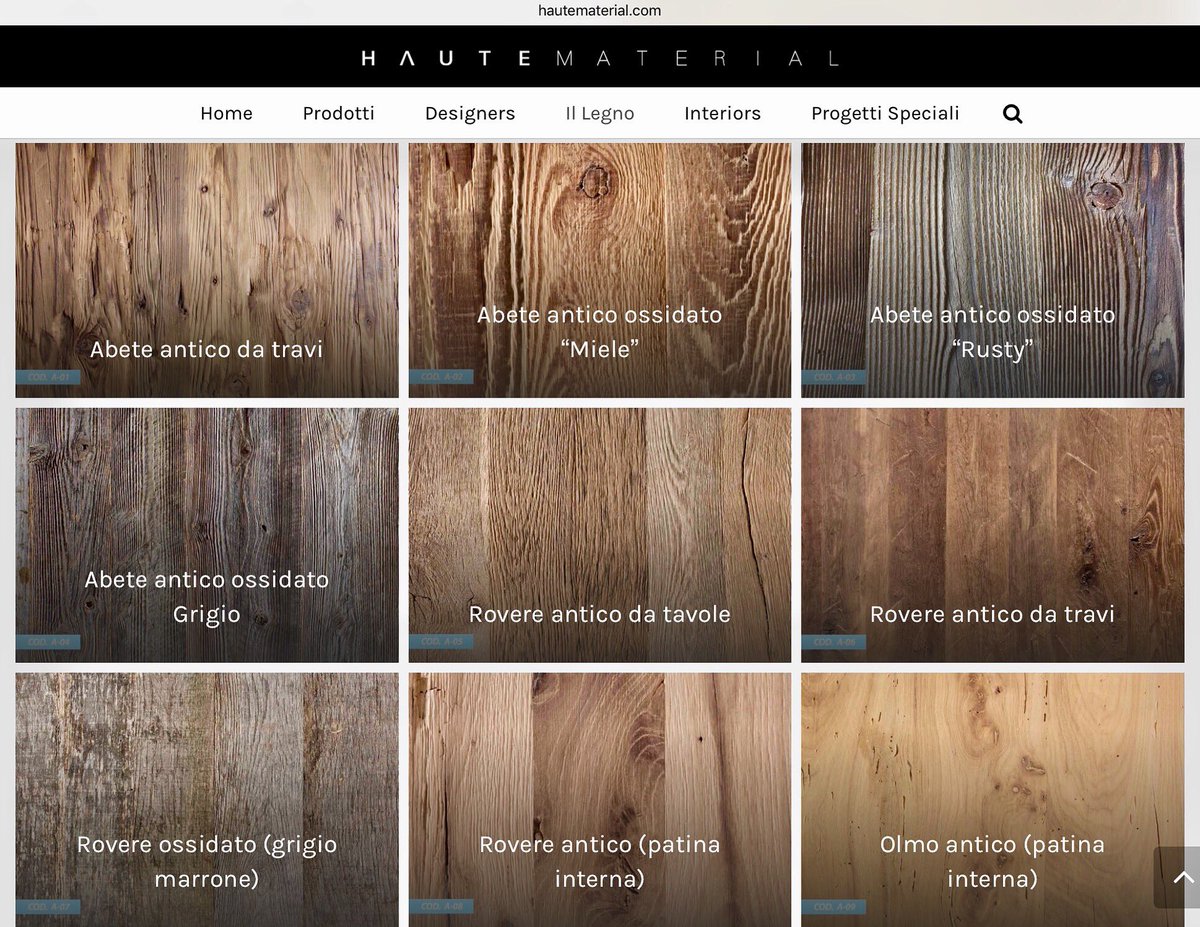
Task: Click the COD. A-04 code label
Action: point(48,642)
